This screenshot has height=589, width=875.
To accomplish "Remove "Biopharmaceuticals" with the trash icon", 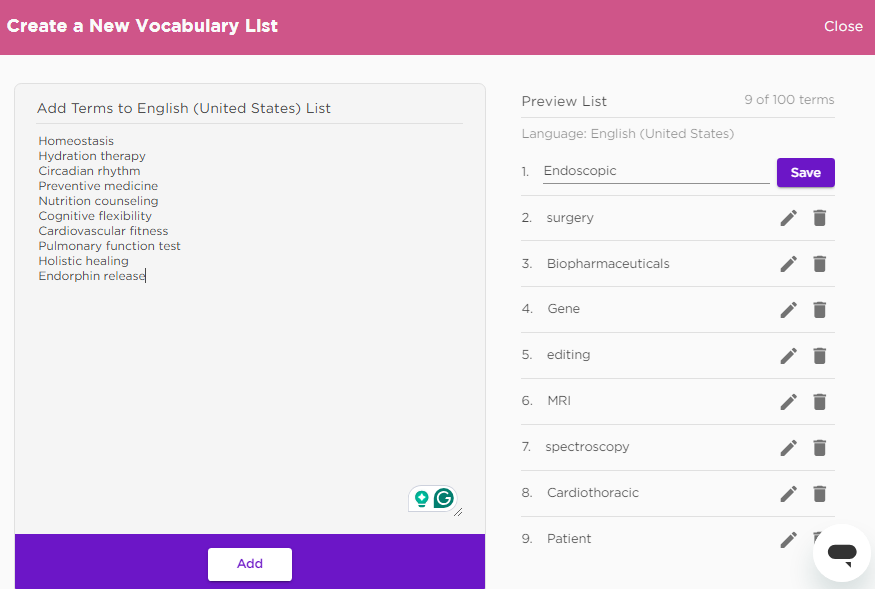I will tap(819, 264).
